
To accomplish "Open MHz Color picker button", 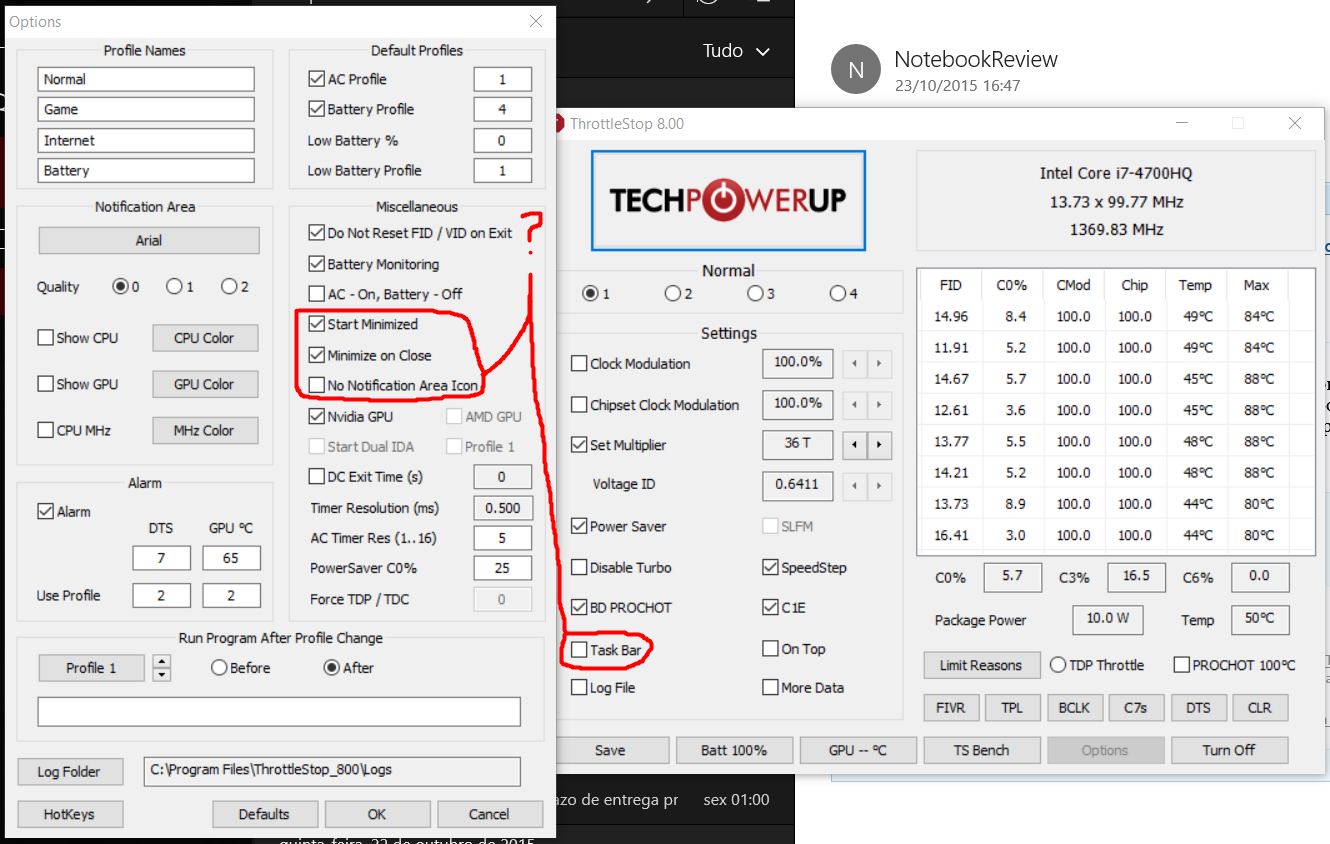I will [x=205, y=430].
